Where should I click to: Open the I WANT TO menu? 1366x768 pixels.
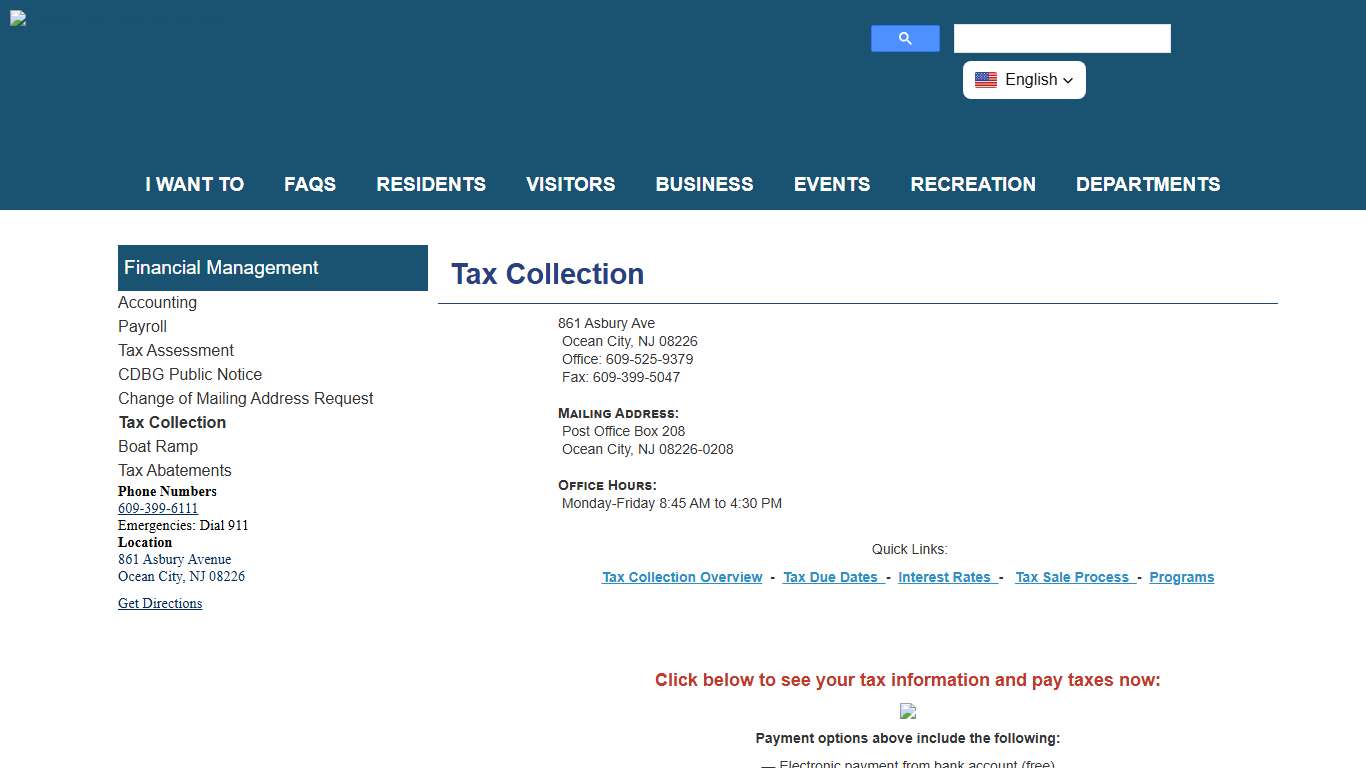pyautogui.click(x=194, y=184)
